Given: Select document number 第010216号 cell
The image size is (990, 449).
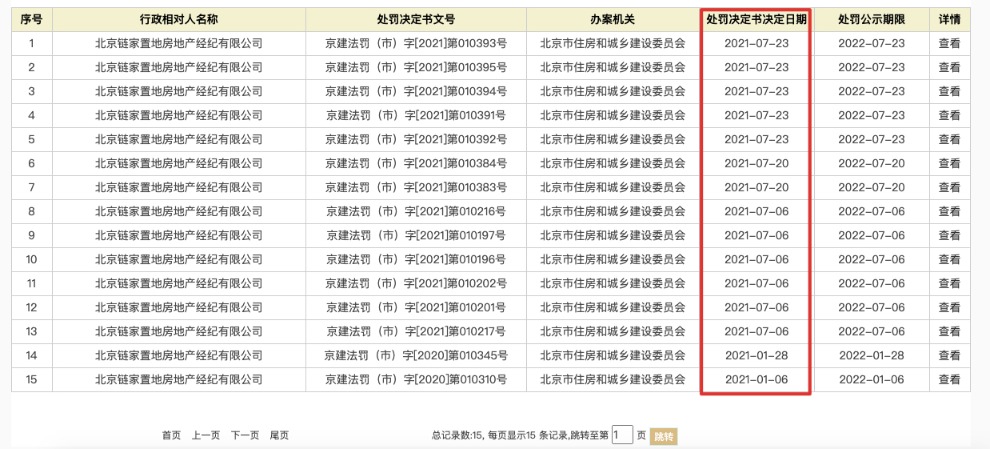Looking at the screenshot, I should (x=416, y=212).
